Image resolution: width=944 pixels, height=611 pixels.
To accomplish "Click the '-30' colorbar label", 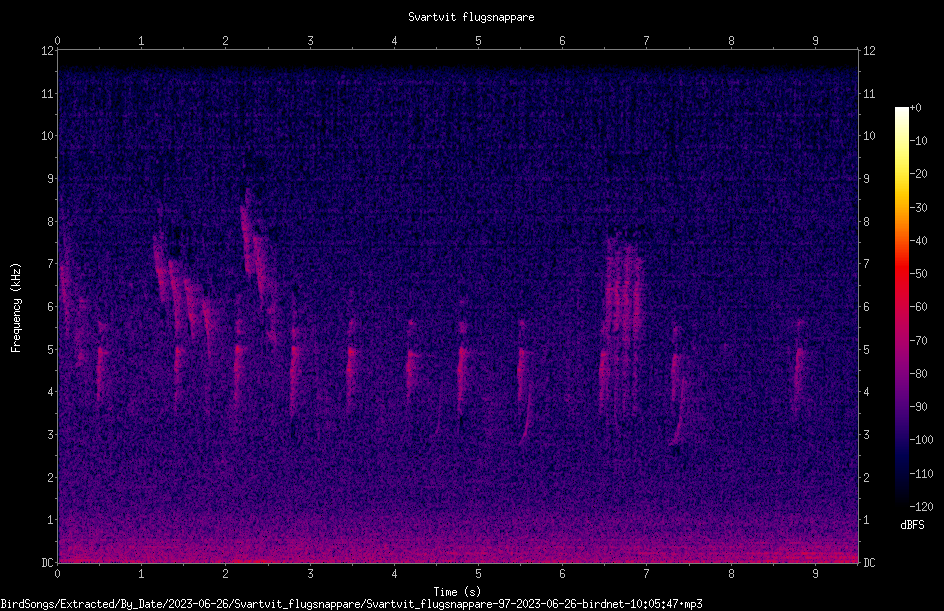I will click(x=918, y=208).
